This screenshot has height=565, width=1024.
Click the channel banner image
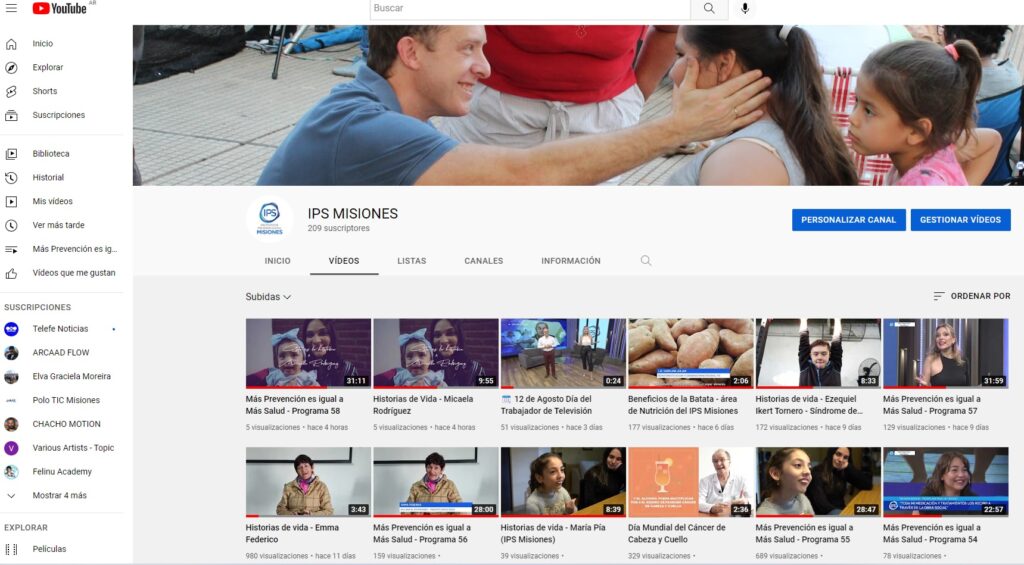coord(578,105)
